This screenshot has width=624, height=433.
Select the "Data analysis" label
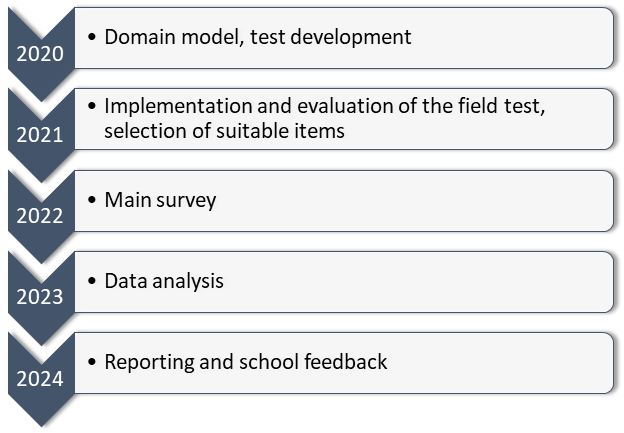164,281
